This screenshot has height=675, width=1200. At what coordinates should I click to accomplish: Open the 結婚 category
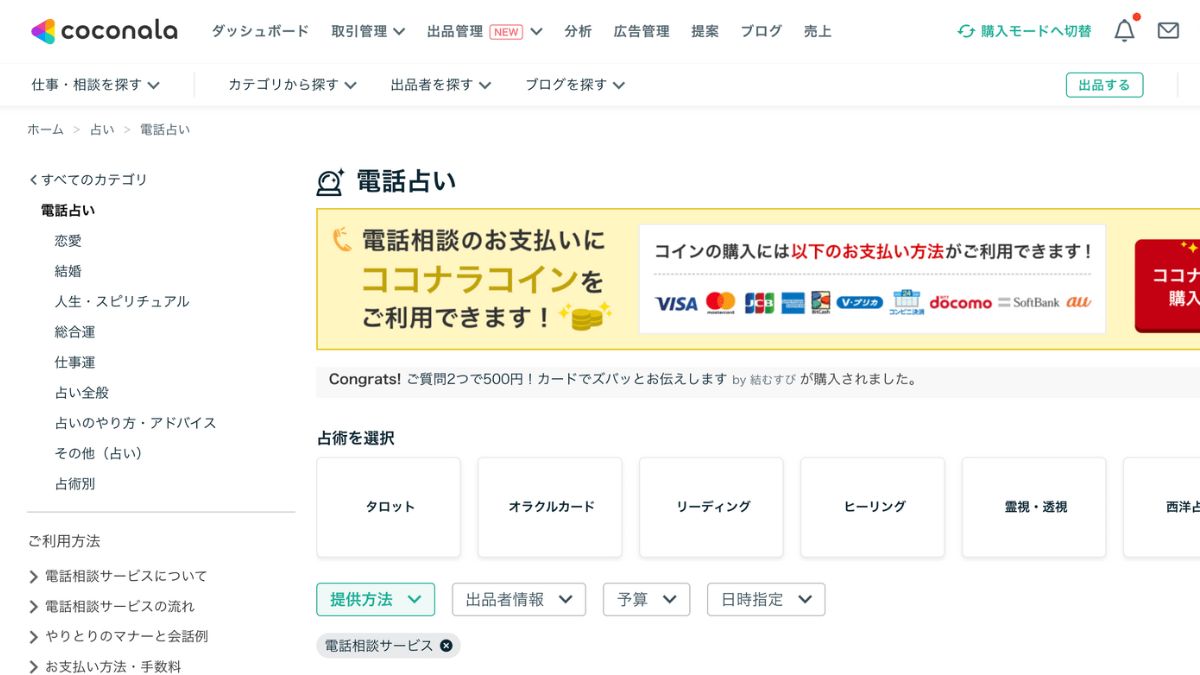68,271
